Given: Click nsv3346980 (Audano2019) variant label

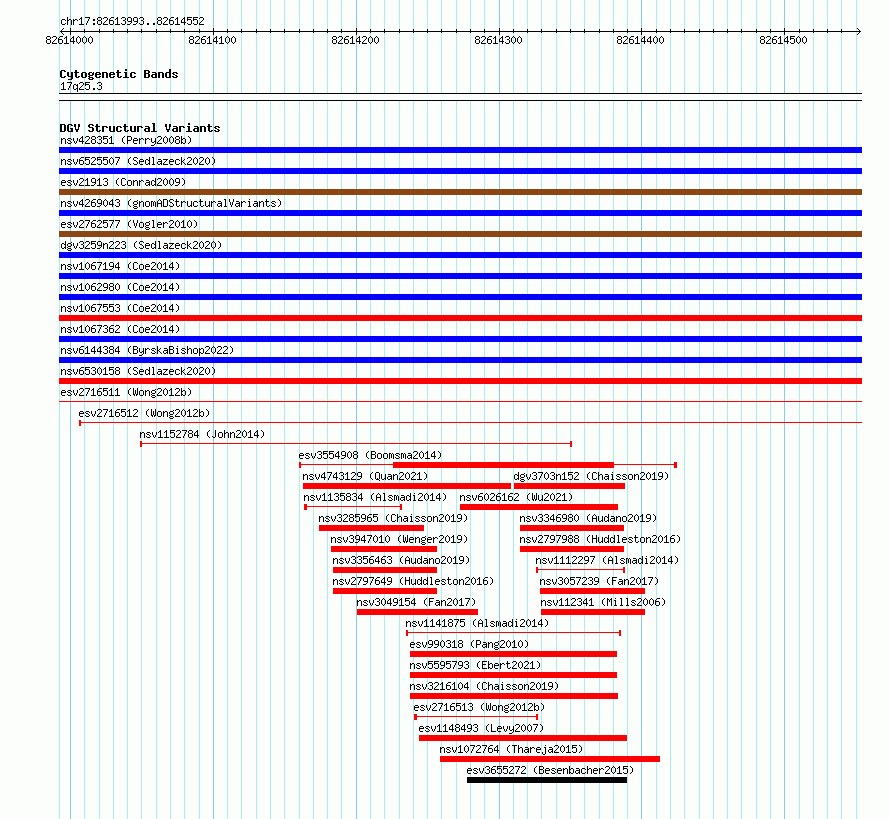Looking at the screenshot, I should (588, 518).
